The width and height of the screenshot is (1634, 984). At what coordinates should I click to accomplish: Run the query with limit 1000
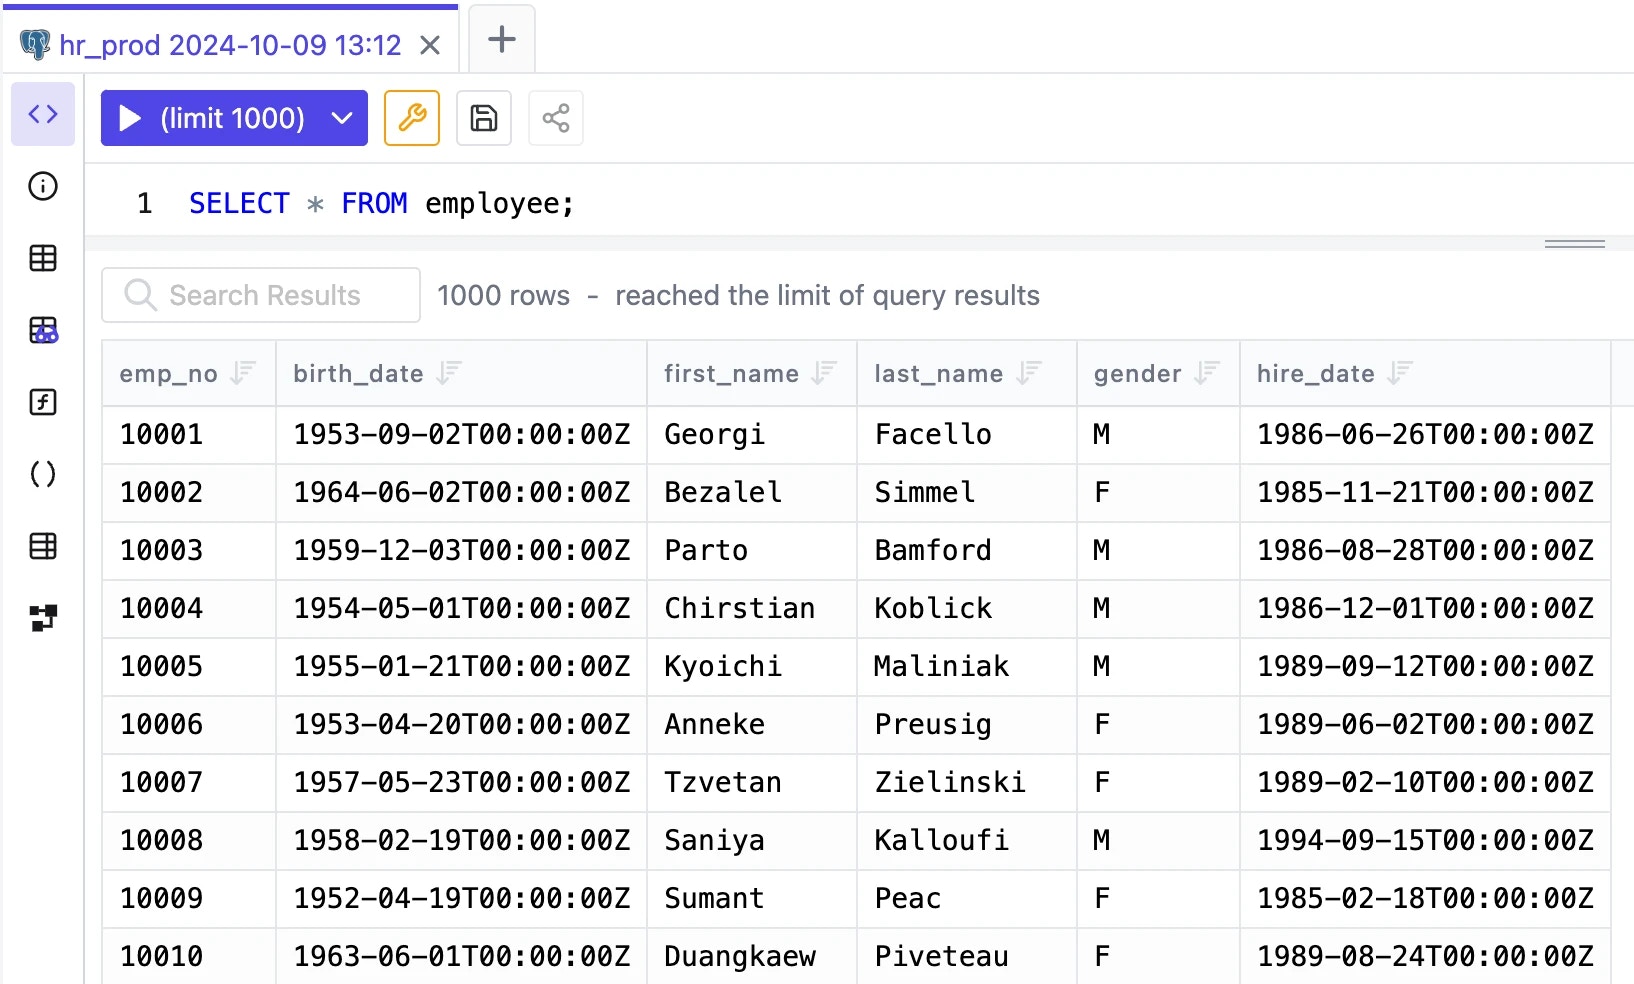click(212, 118)
